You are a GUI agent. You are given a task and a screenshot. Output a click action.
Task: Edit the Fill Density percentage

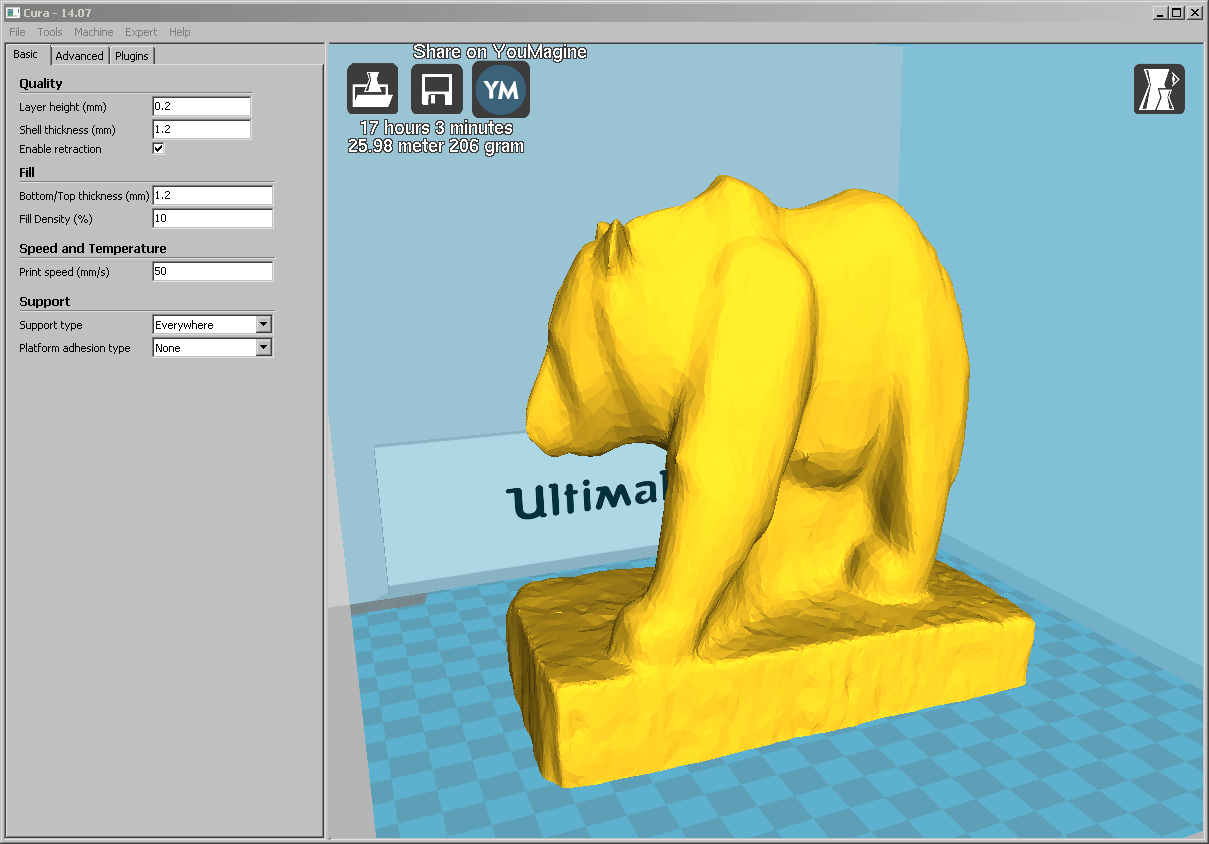(x=212, y=218)
